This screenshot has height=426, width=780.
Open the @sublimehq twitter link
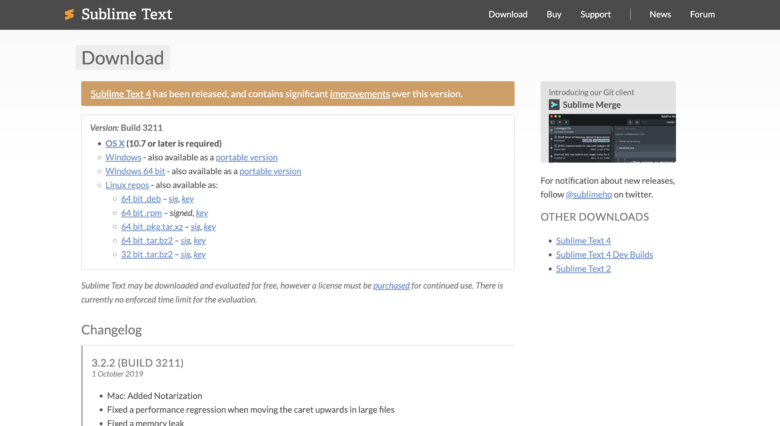tap(588, 195)
